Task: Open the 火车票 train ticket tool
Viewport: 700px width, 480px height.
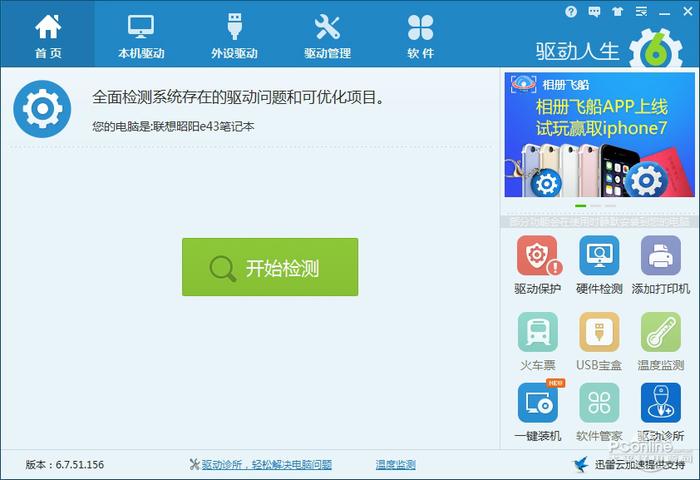Action: point(538,333)
